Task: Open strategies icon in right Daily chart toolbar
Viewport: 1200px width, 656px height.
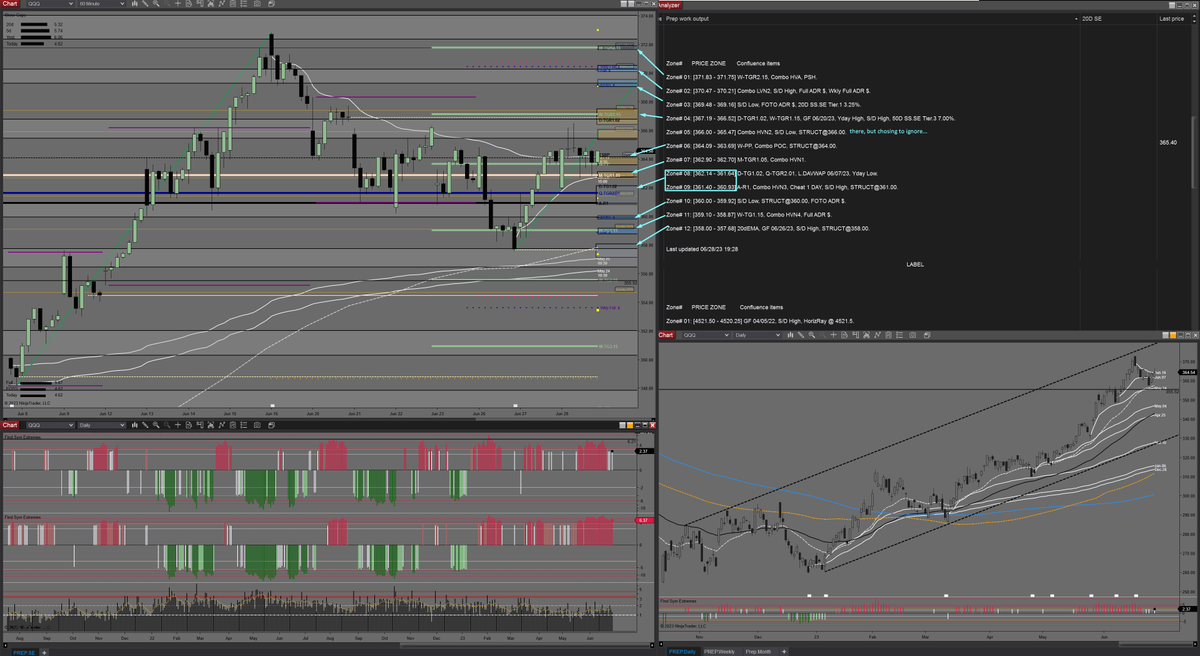Action: click(888, 336)
